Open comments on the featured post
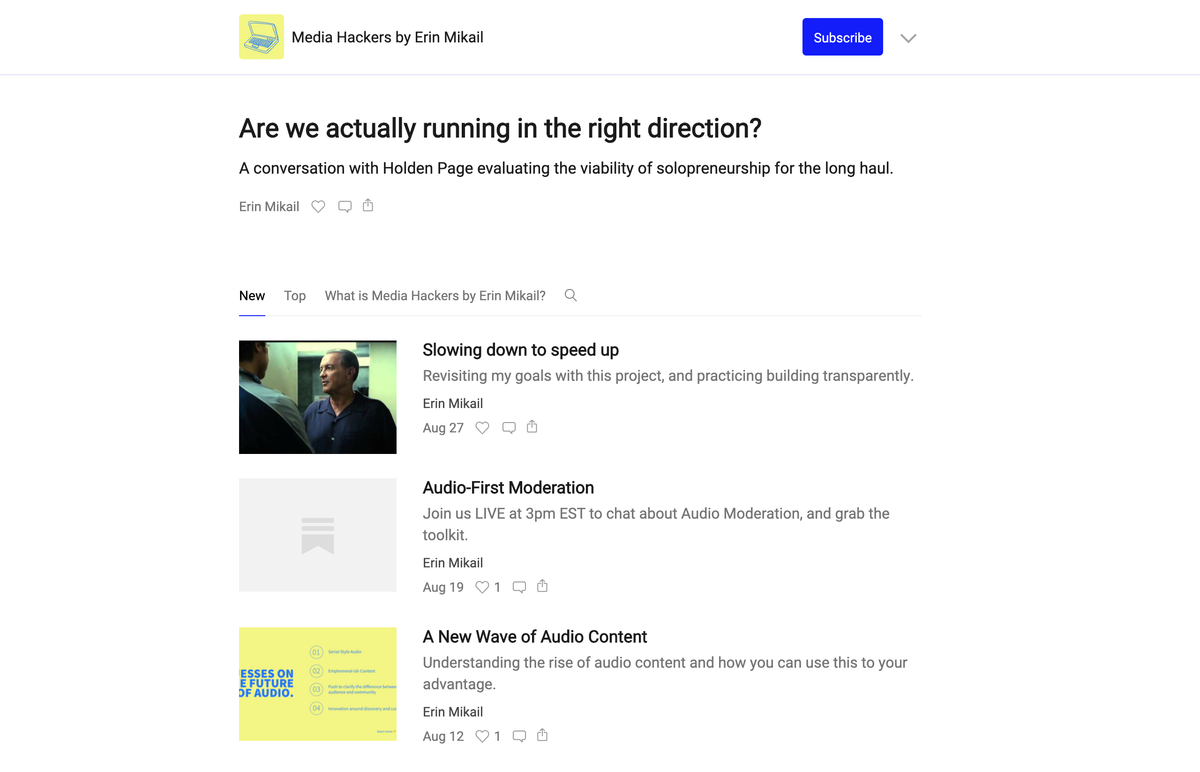This screenshot has width=1200, height=772. coord(345,207)
